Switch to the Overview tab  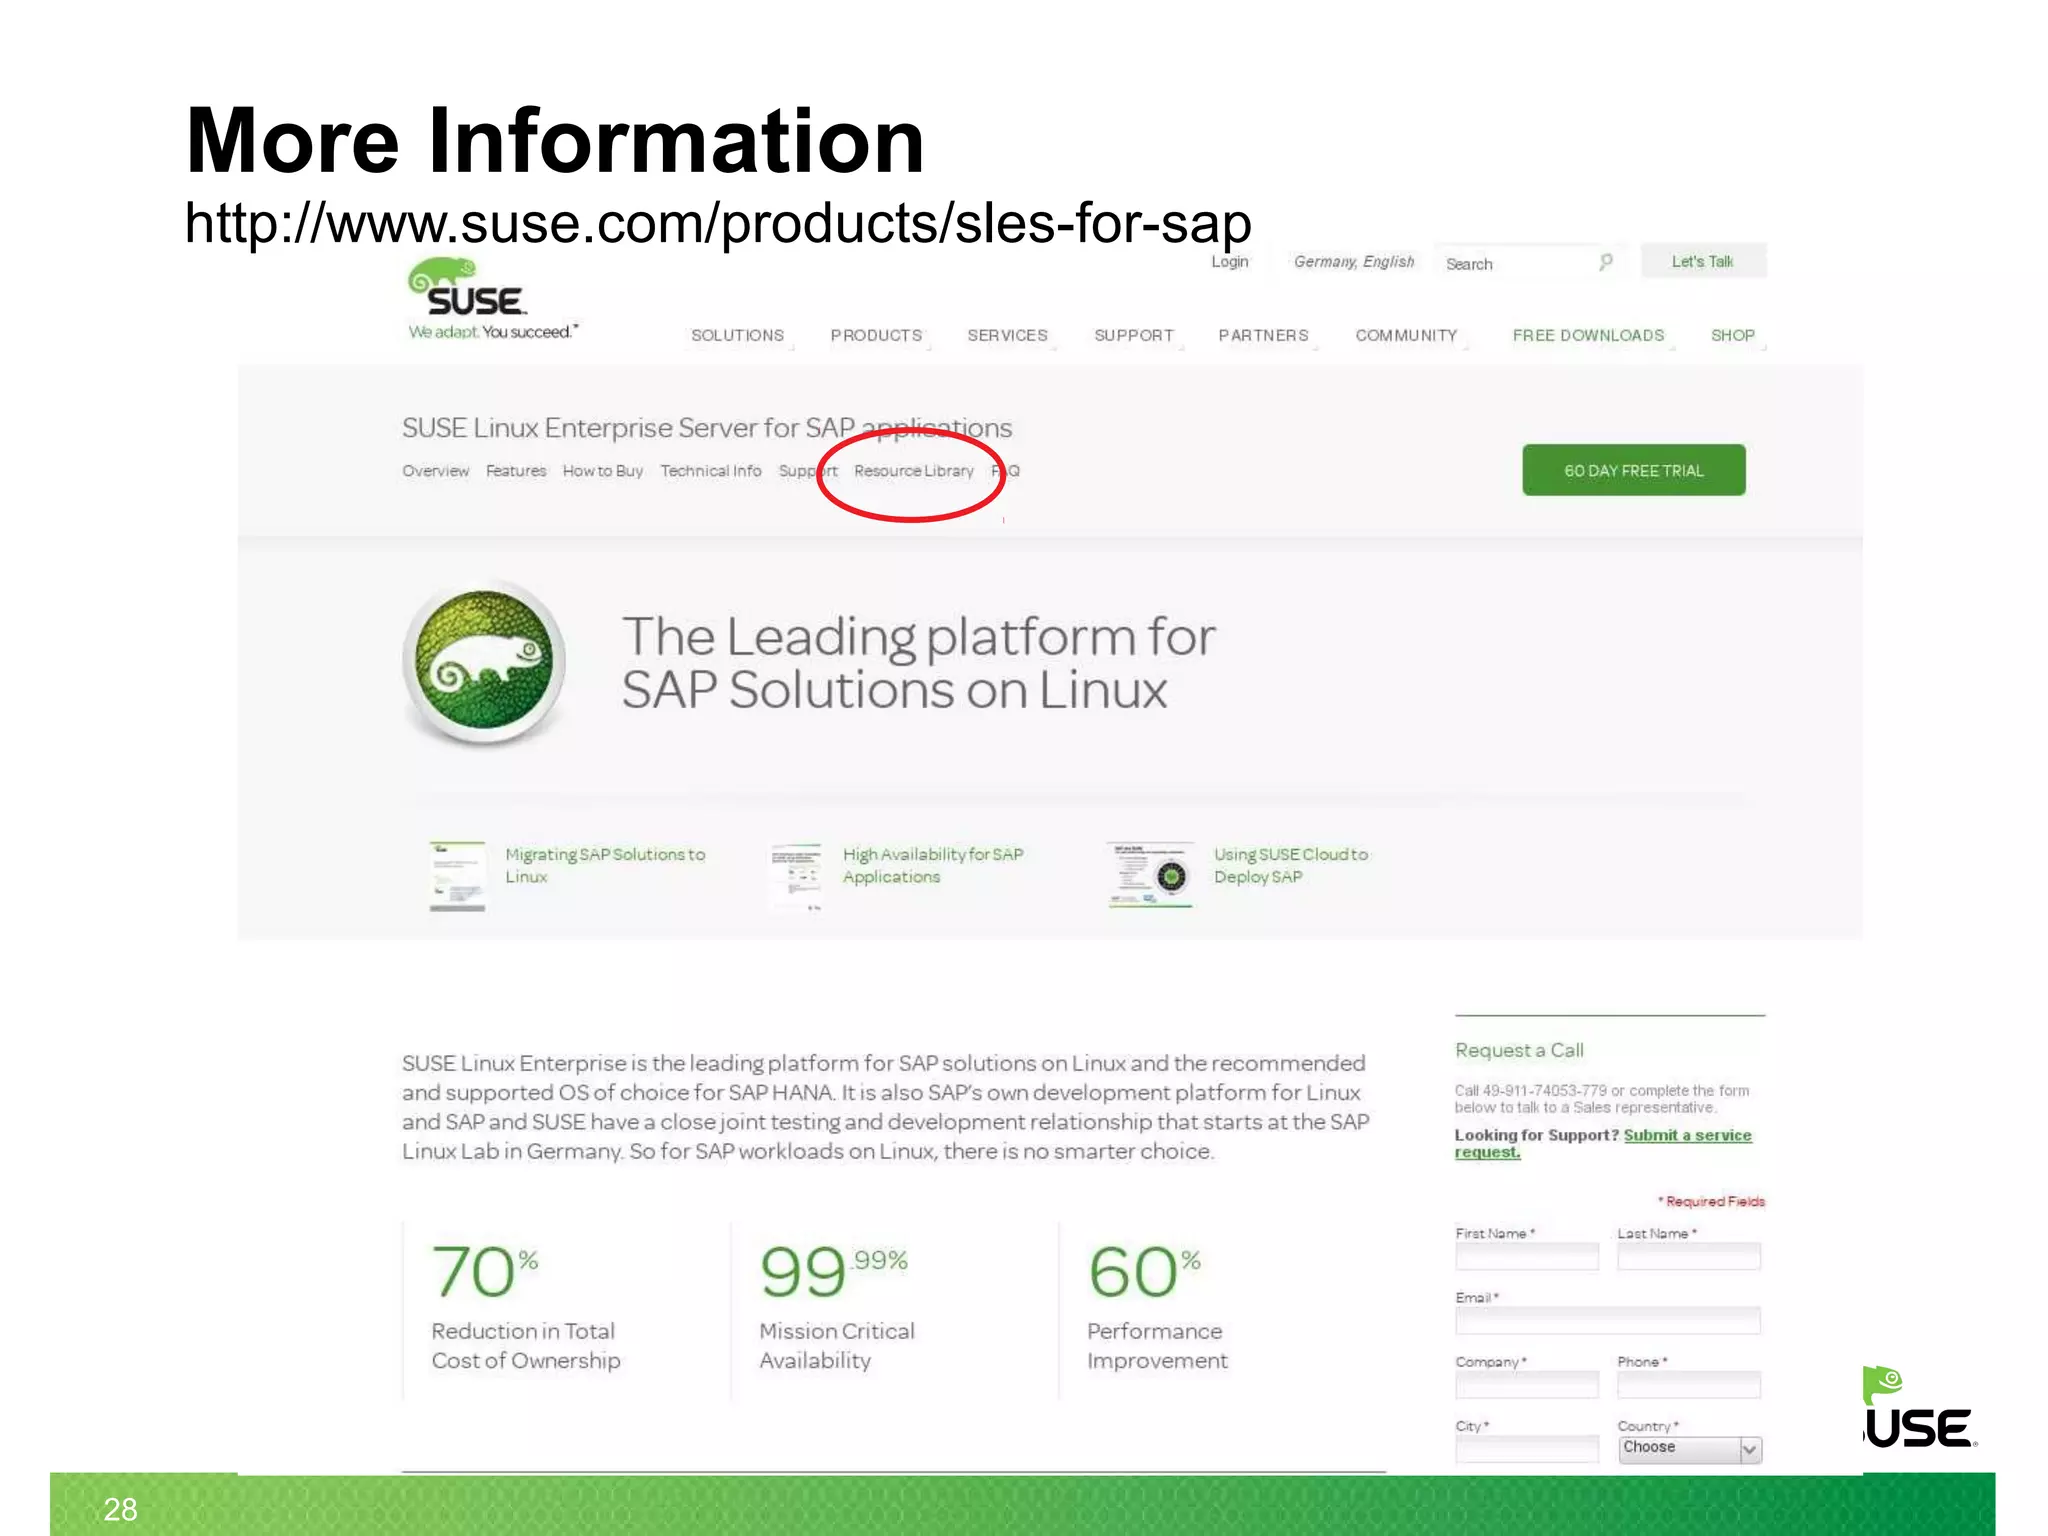coord(435,471)
